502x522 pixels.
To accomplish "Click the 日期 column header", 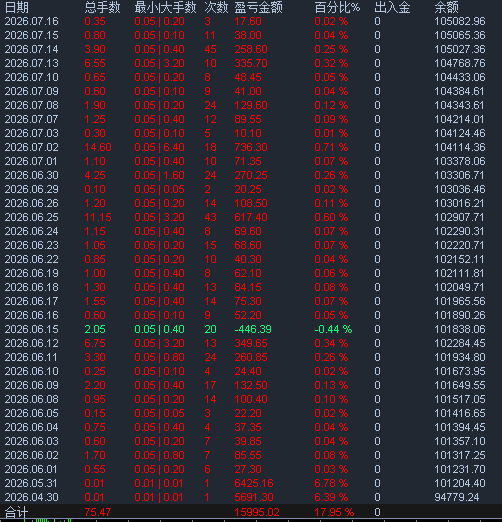I will point(17,7).
